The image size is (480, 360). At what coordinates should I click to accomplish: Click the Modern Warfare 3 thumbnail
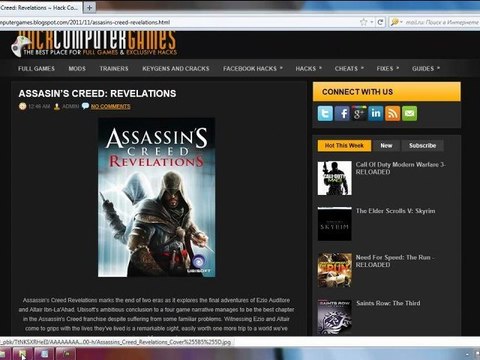pyautogui.click(x=334, y=178)
